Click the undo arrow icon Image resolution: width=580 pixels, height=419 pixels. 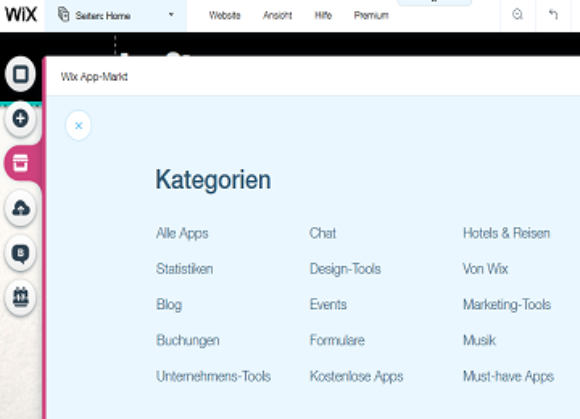(553, 14)
